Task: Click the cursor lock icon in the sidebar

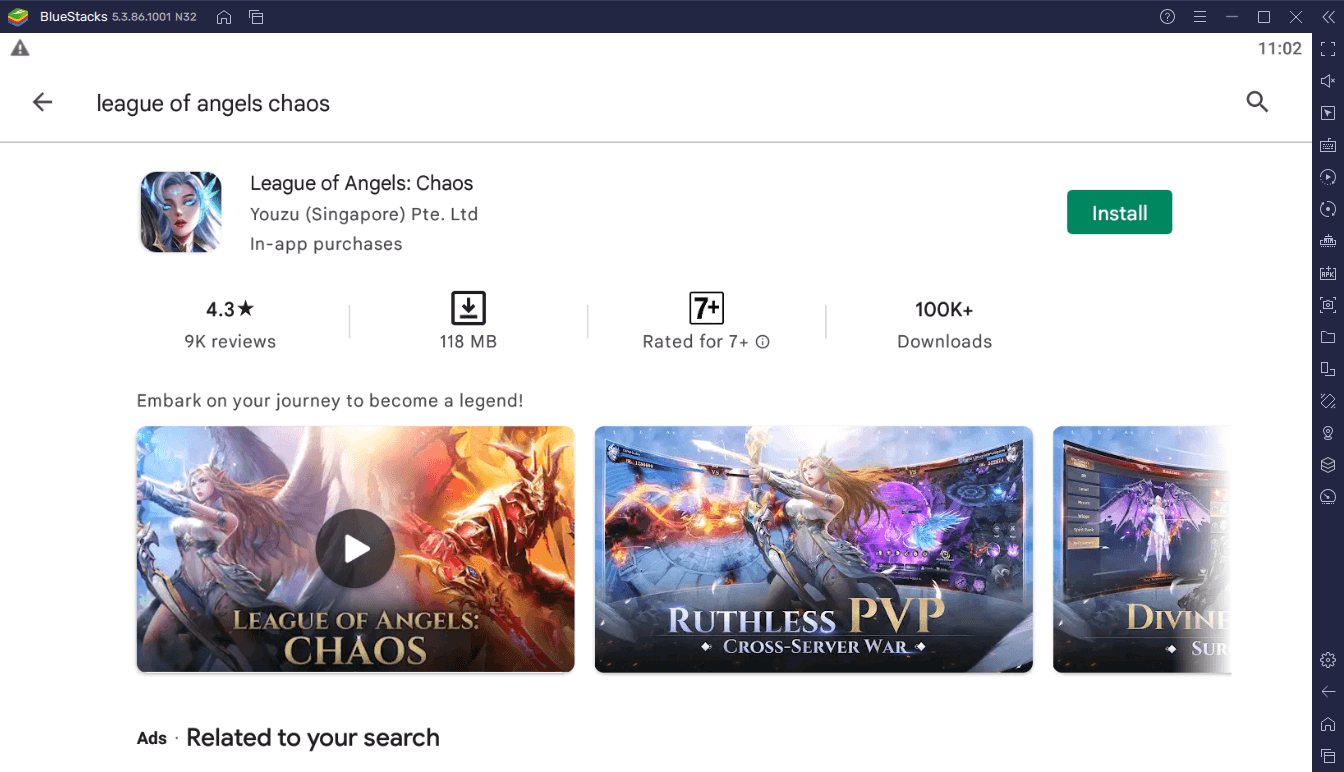Action: pyautogui.click(x=1328, y=113)
